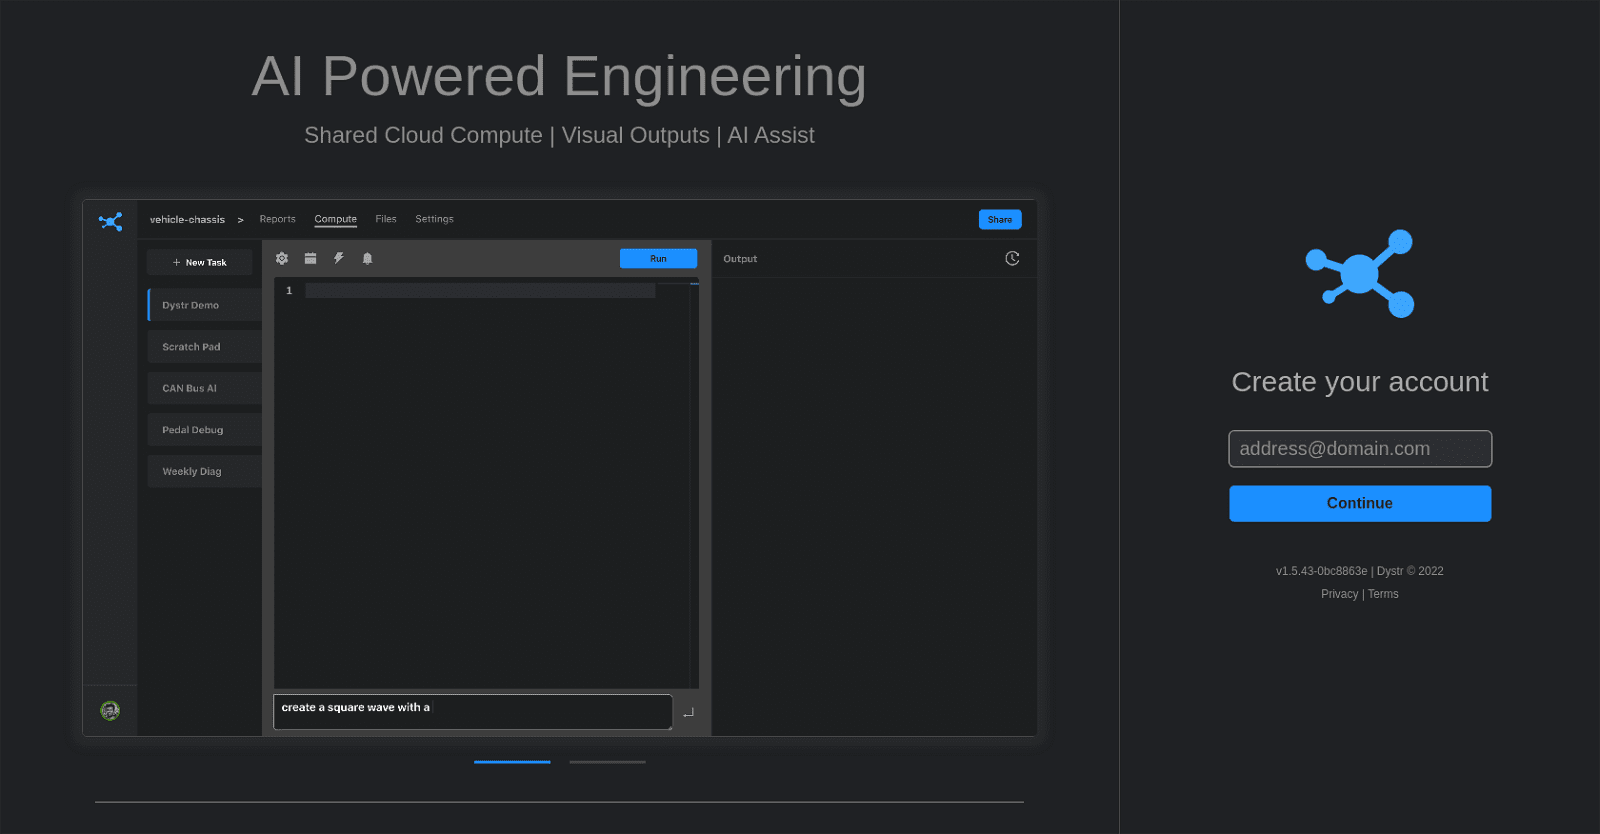Focus the email address input field

1359,449
